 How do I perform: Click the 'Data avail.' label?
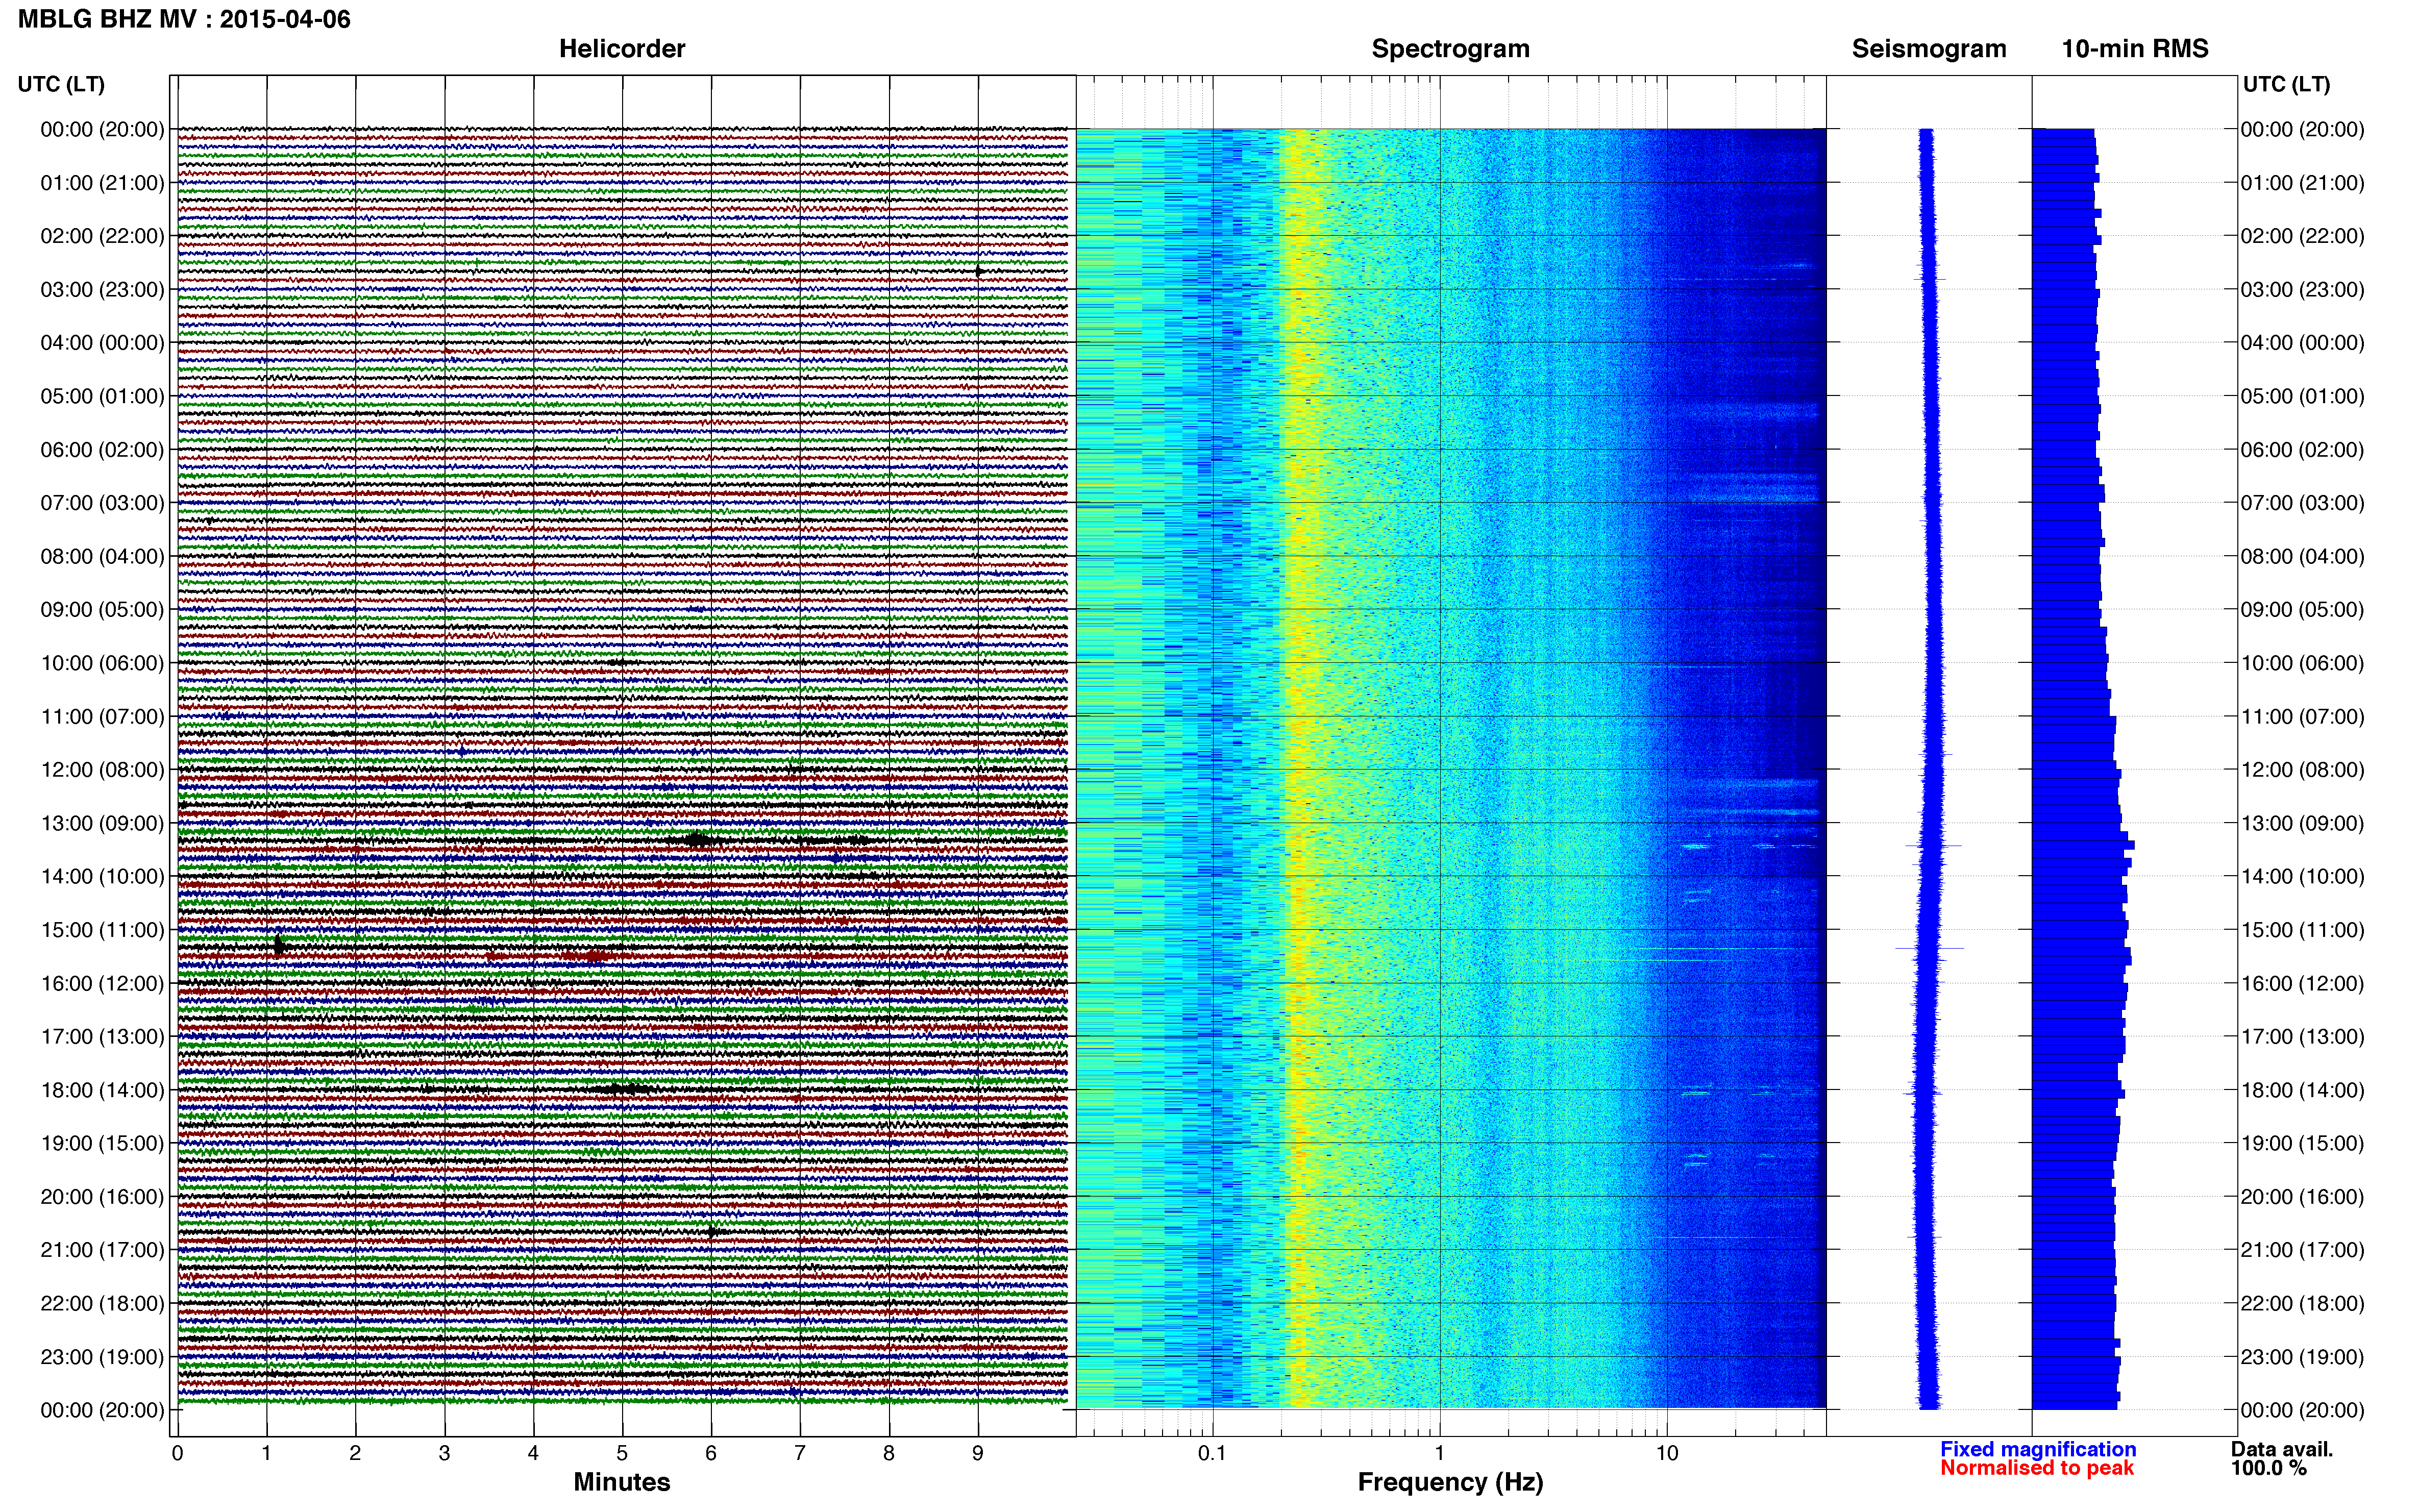[2282, 1449]
